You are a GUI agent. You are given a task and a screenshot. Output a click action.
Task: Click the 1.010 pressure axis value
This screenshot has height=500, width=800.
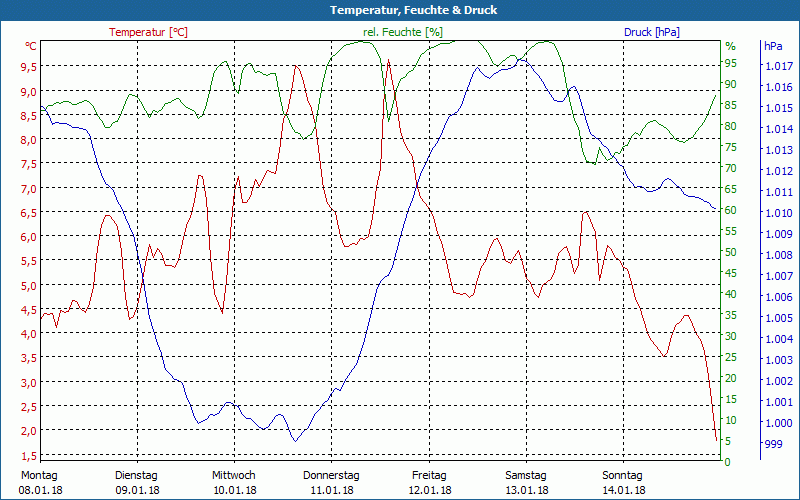779,213
